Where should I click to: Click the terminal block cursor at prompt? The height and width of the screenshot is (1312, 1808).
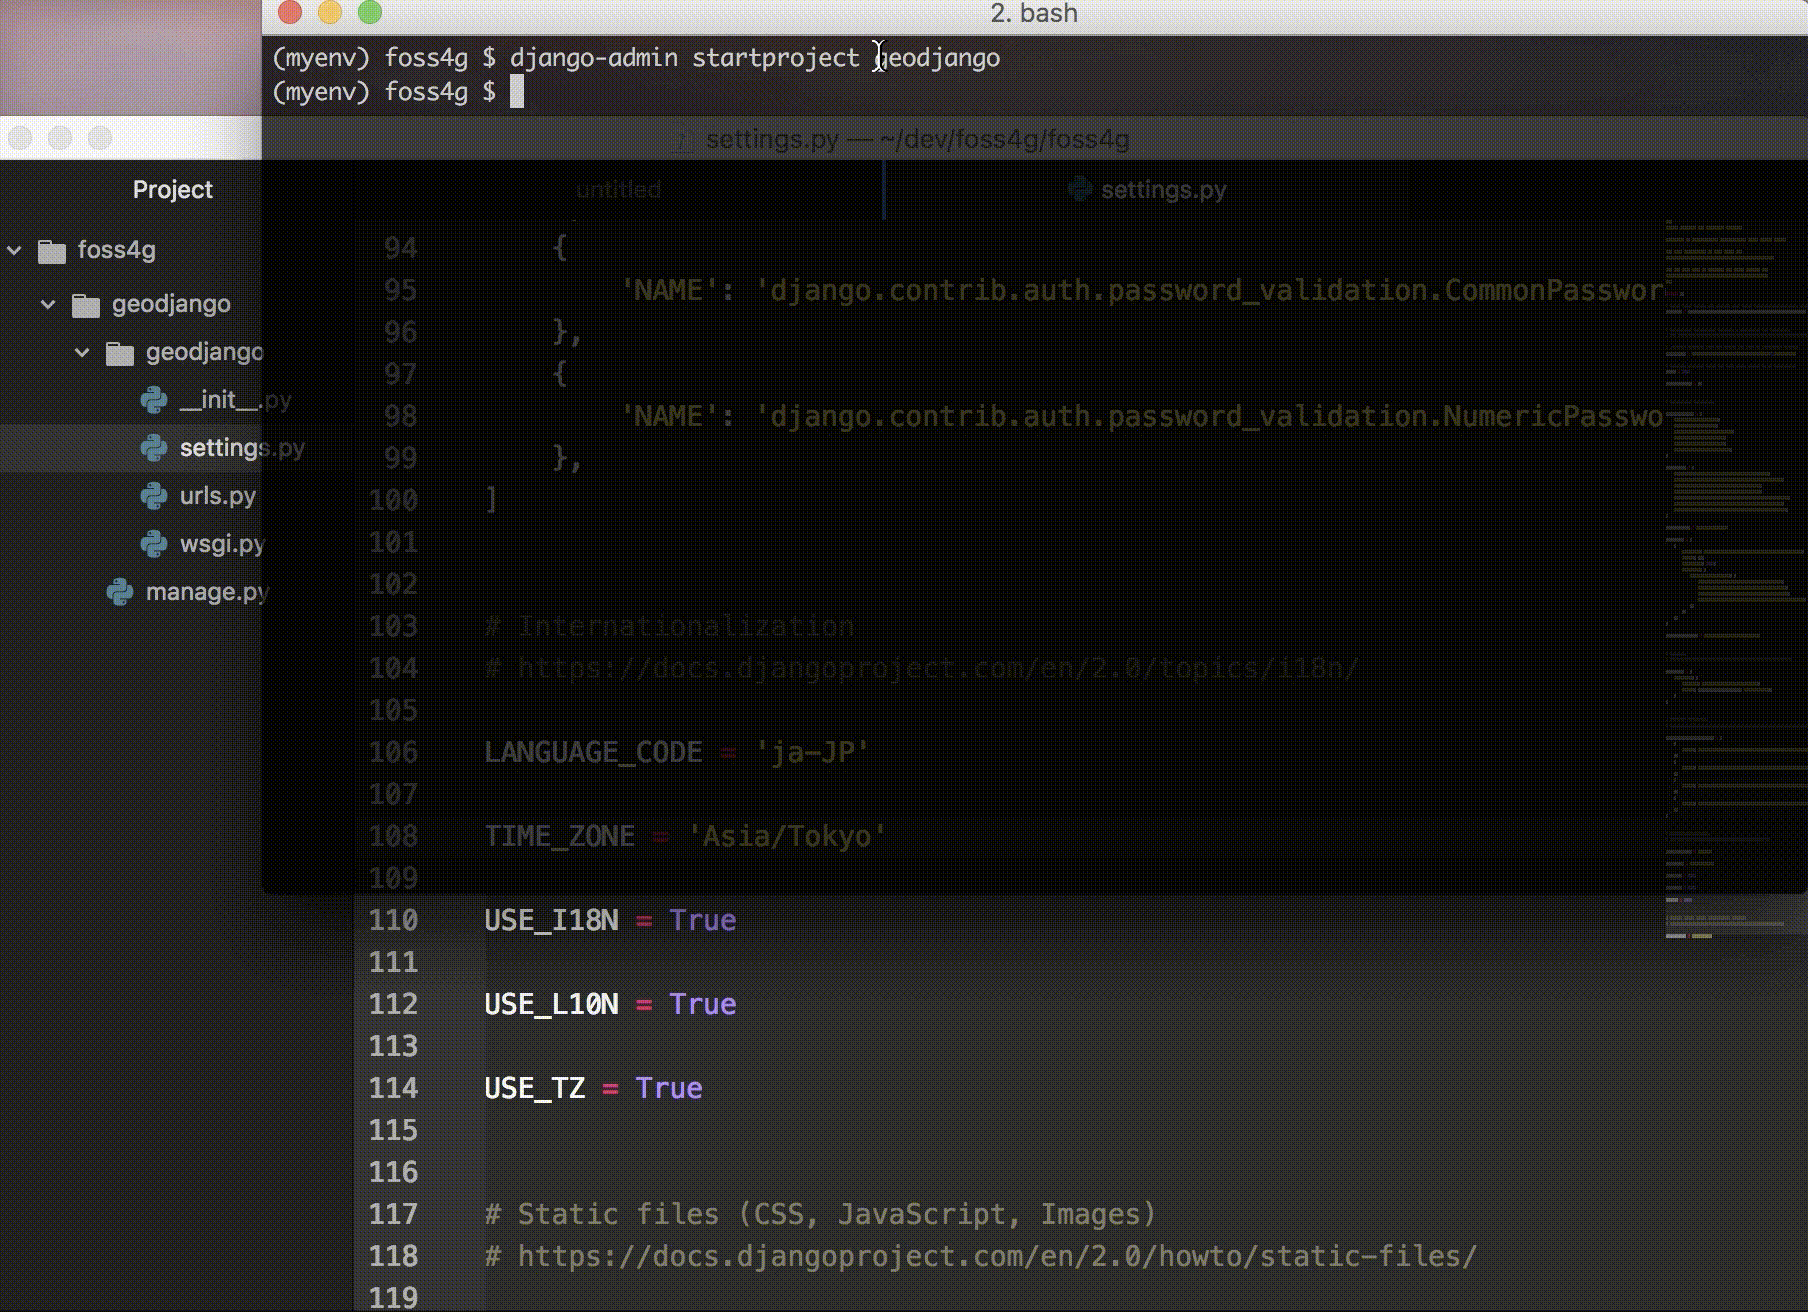point(517,92)
